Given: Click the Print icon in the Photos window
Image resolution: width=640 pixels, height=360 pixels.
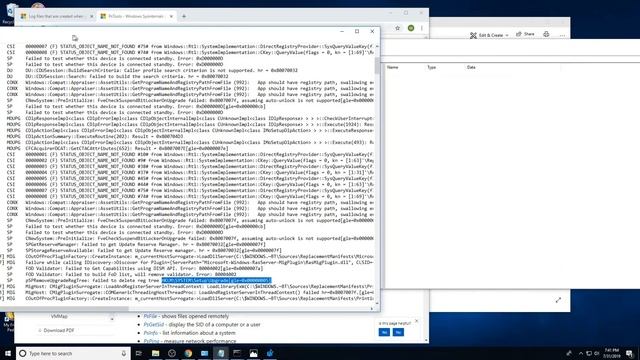Looking at the screenshot, I should 546,34.
